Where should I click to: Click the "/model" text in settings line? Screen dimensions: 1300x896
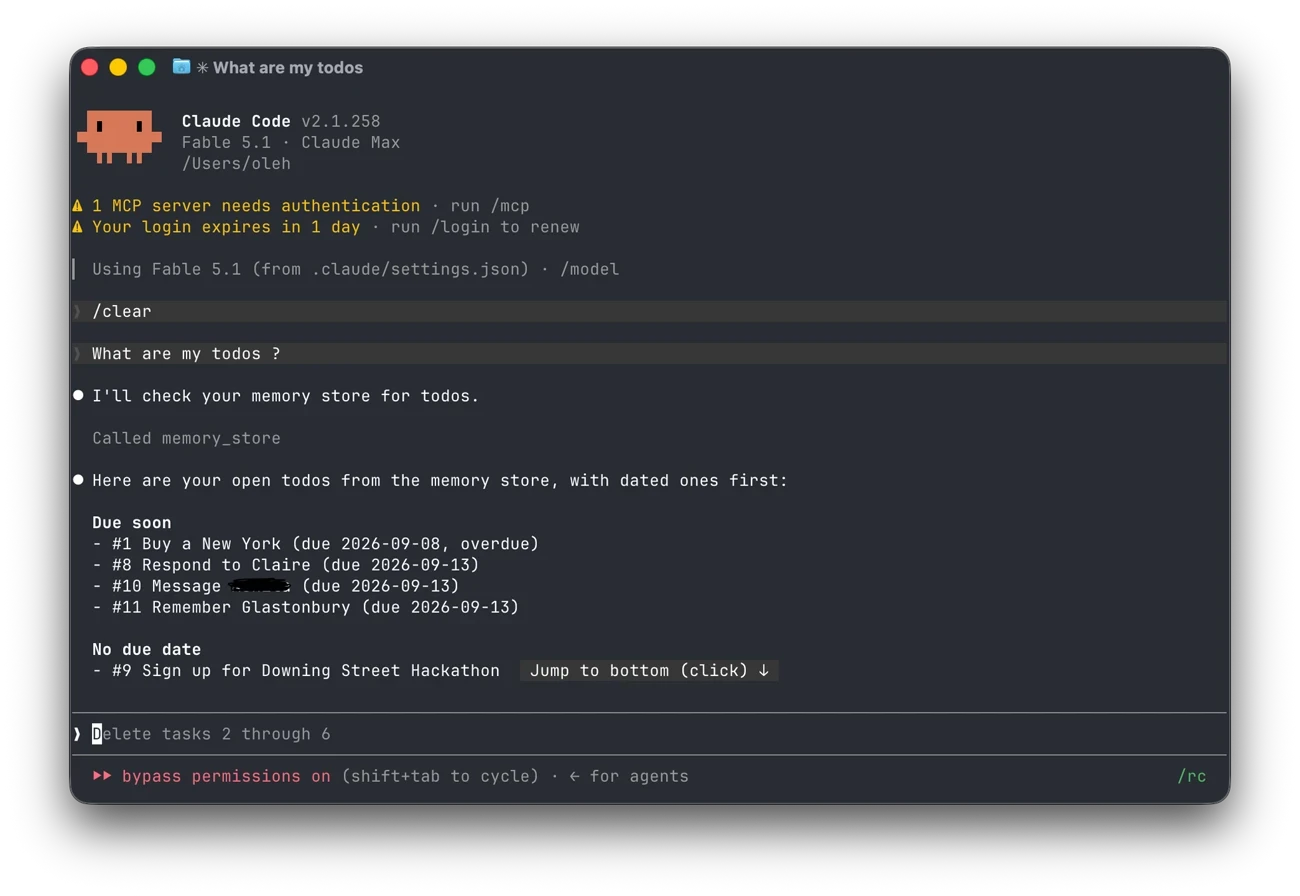pyautogui.click(x=589, y=269)
